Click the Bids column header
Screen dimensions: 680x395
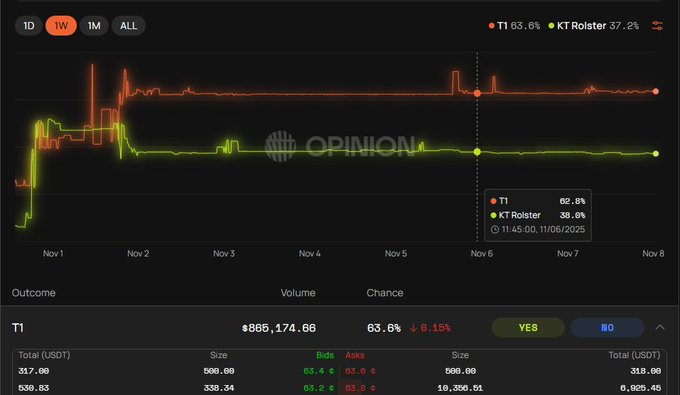pyautogui.click(x=325, y=355)
